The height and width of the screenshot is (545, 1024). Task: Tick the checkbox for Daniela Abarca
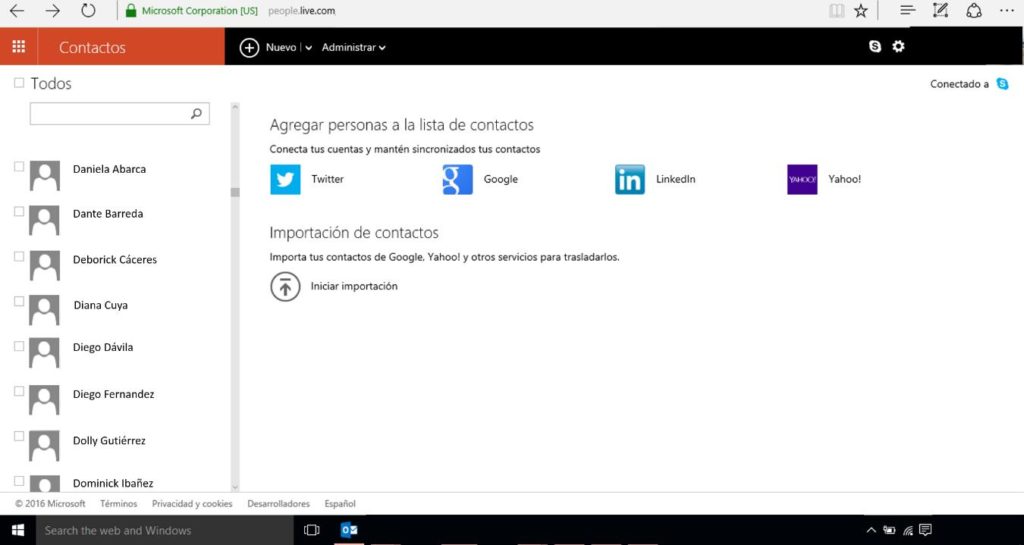pos(19,167)
